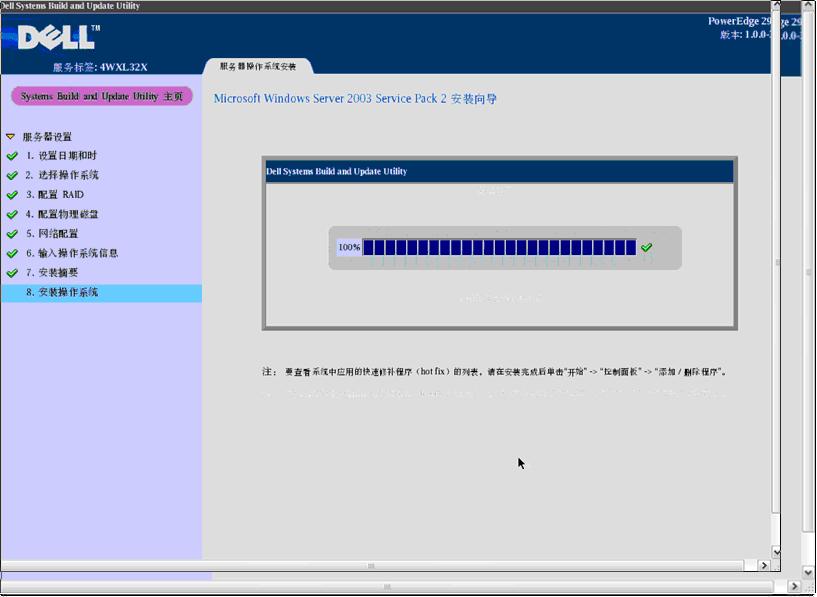Click Microsoft Windows Server 2003 Service Pack 2 heading
The height and width of the screenshot is (597, 817).
click(355, 98)
